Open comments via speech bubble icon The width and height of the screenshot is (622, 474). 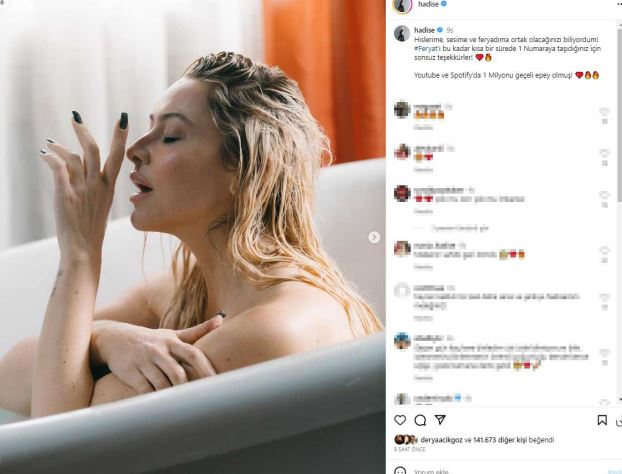pos(420,420)
